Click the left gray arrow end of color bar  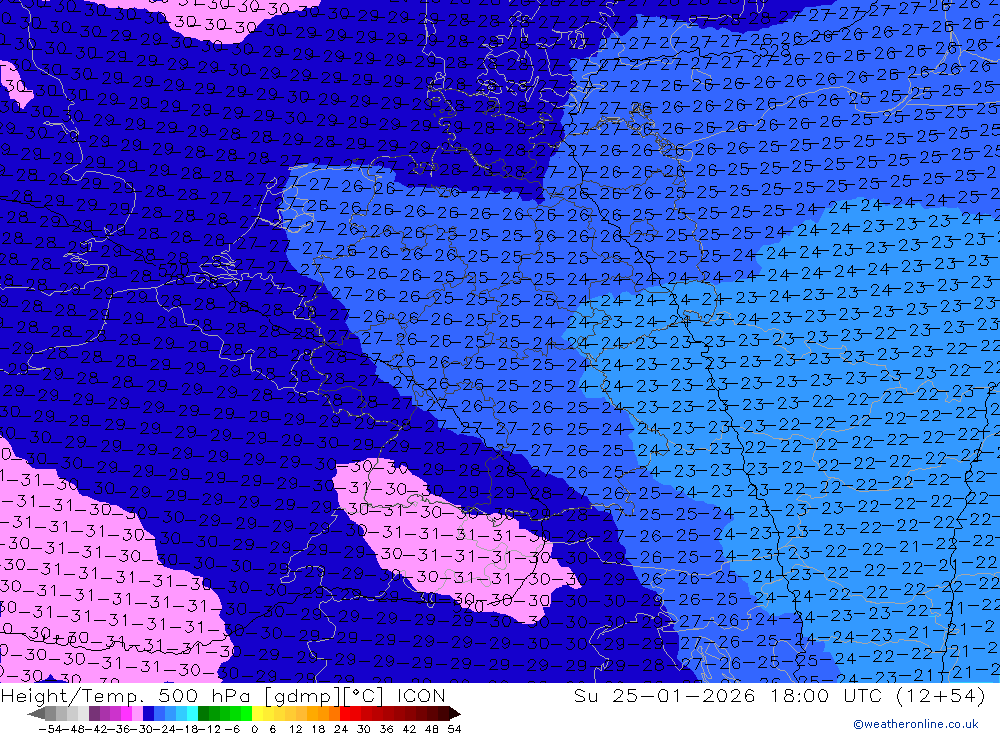point(36,713)
